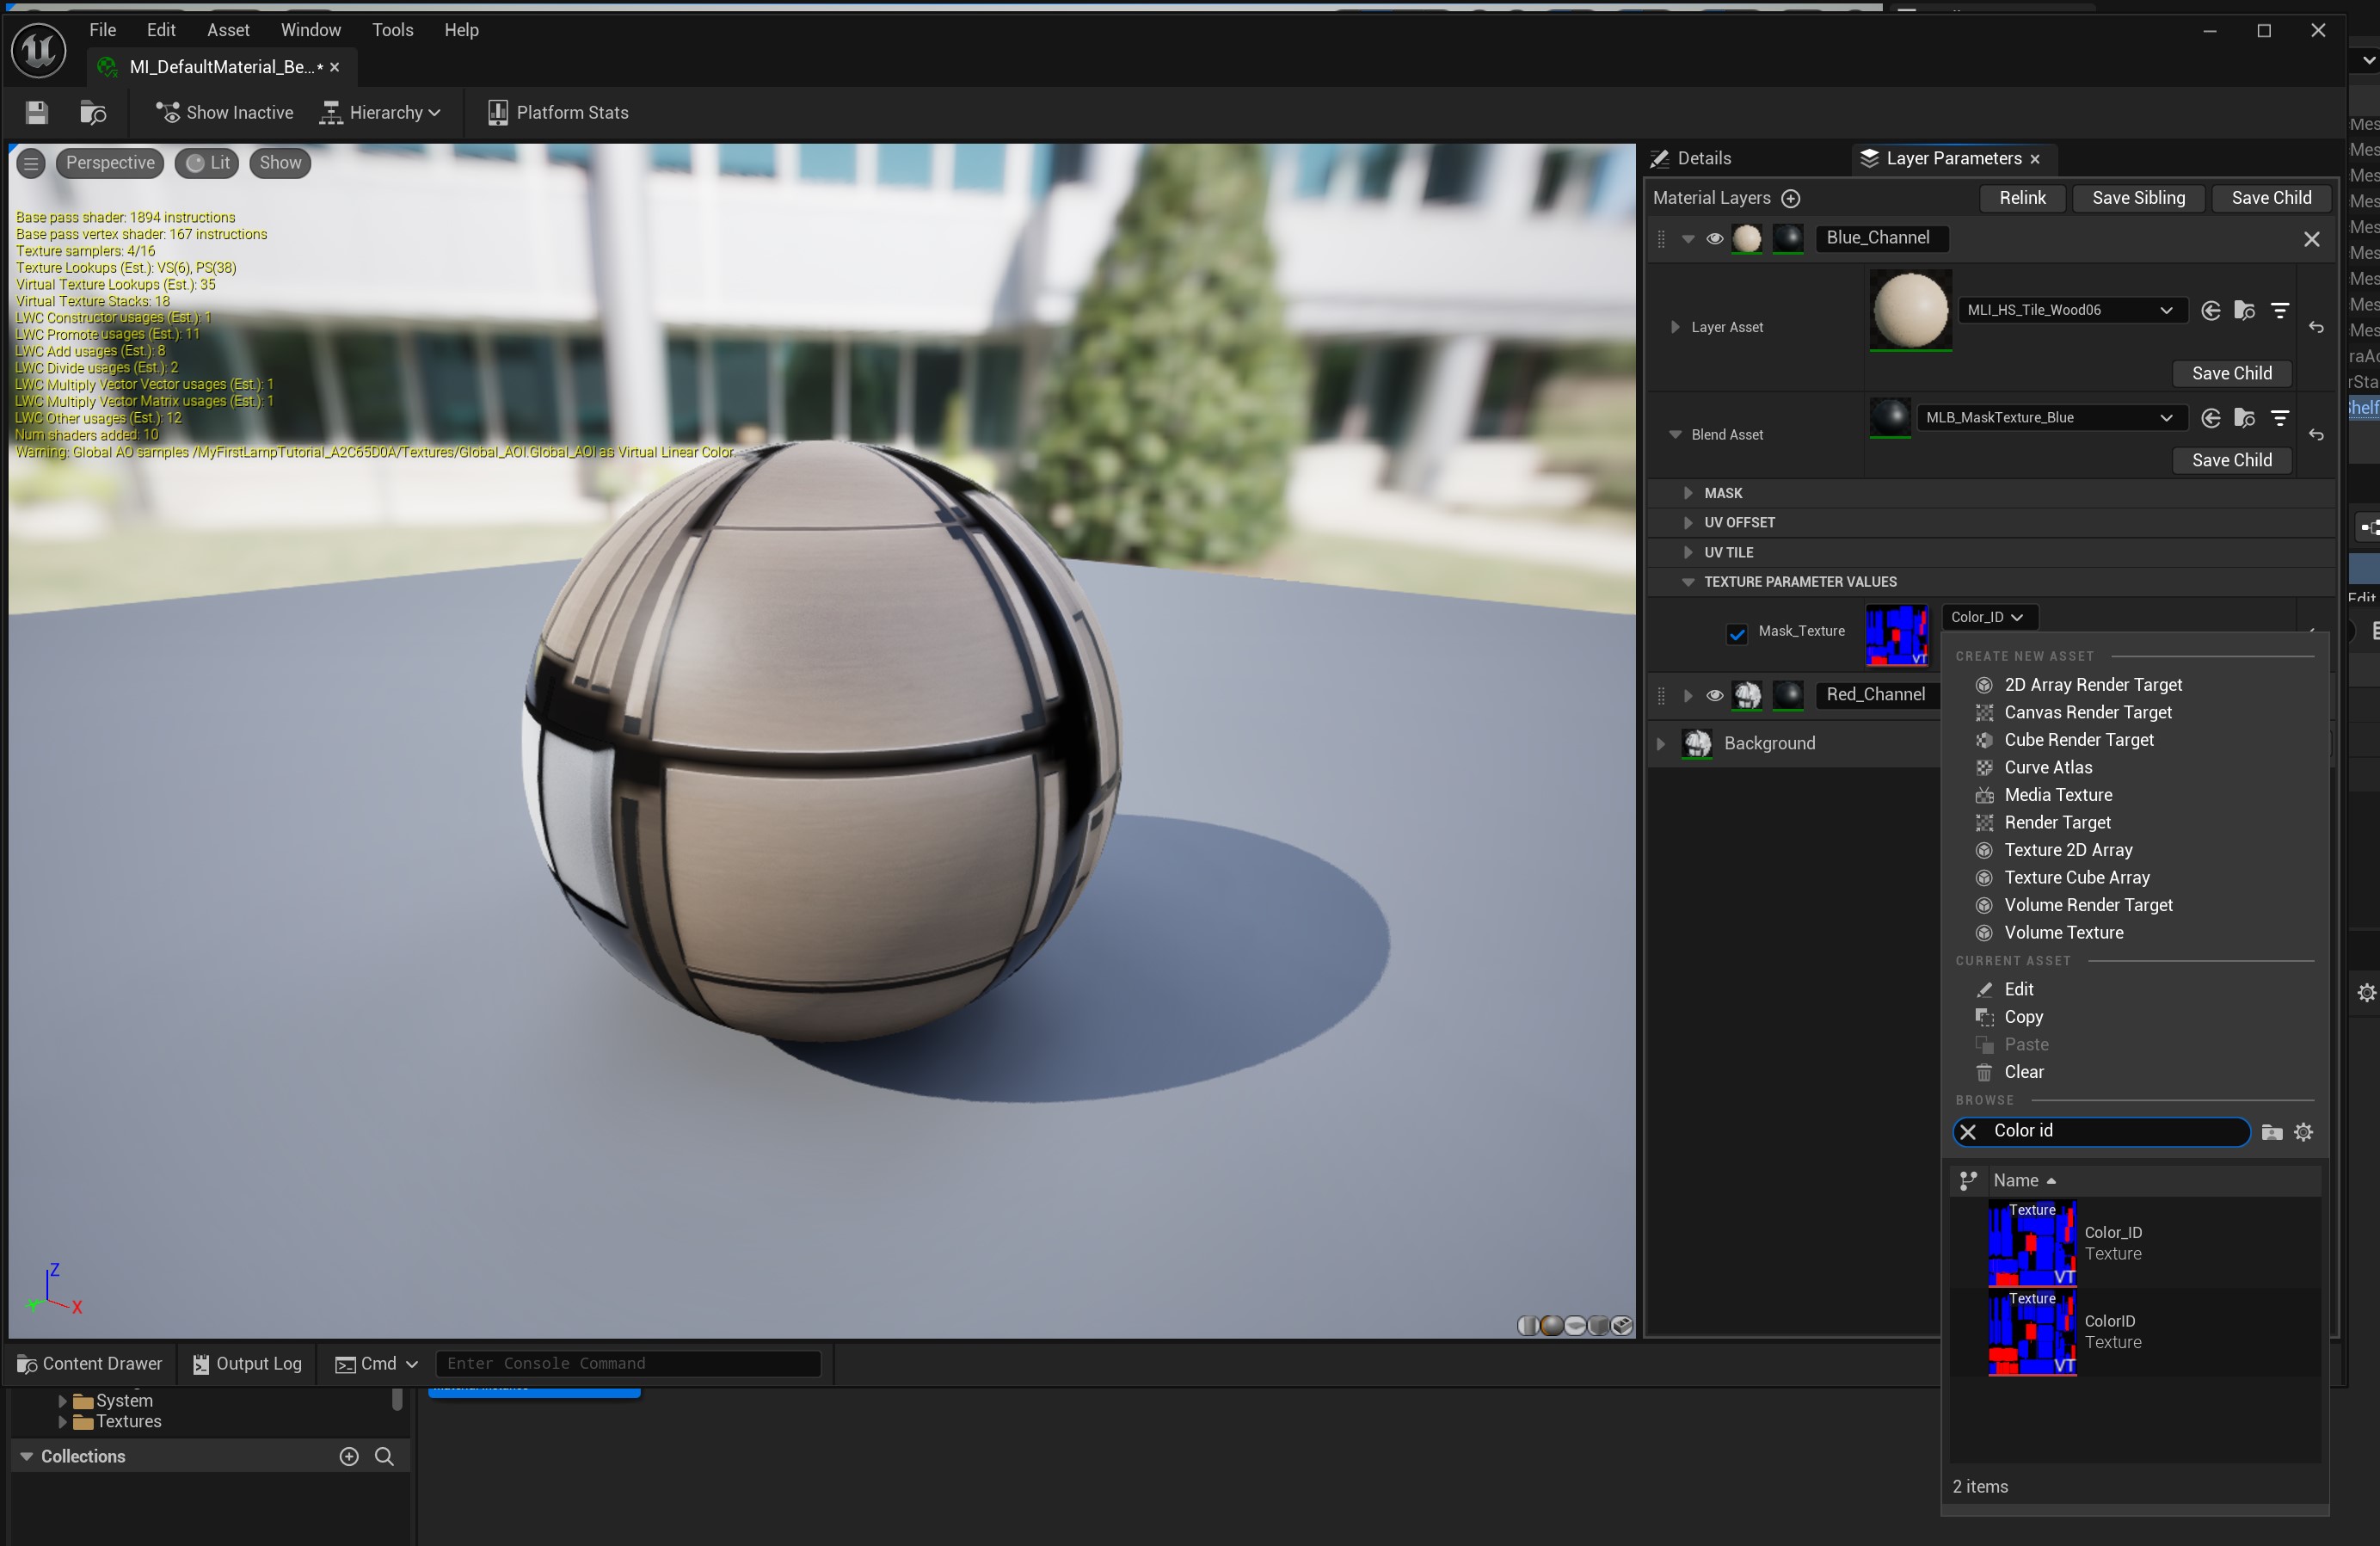Open the Edit menu
The width and height of the screenshot is (2380, 1546).
coord(161,30)
